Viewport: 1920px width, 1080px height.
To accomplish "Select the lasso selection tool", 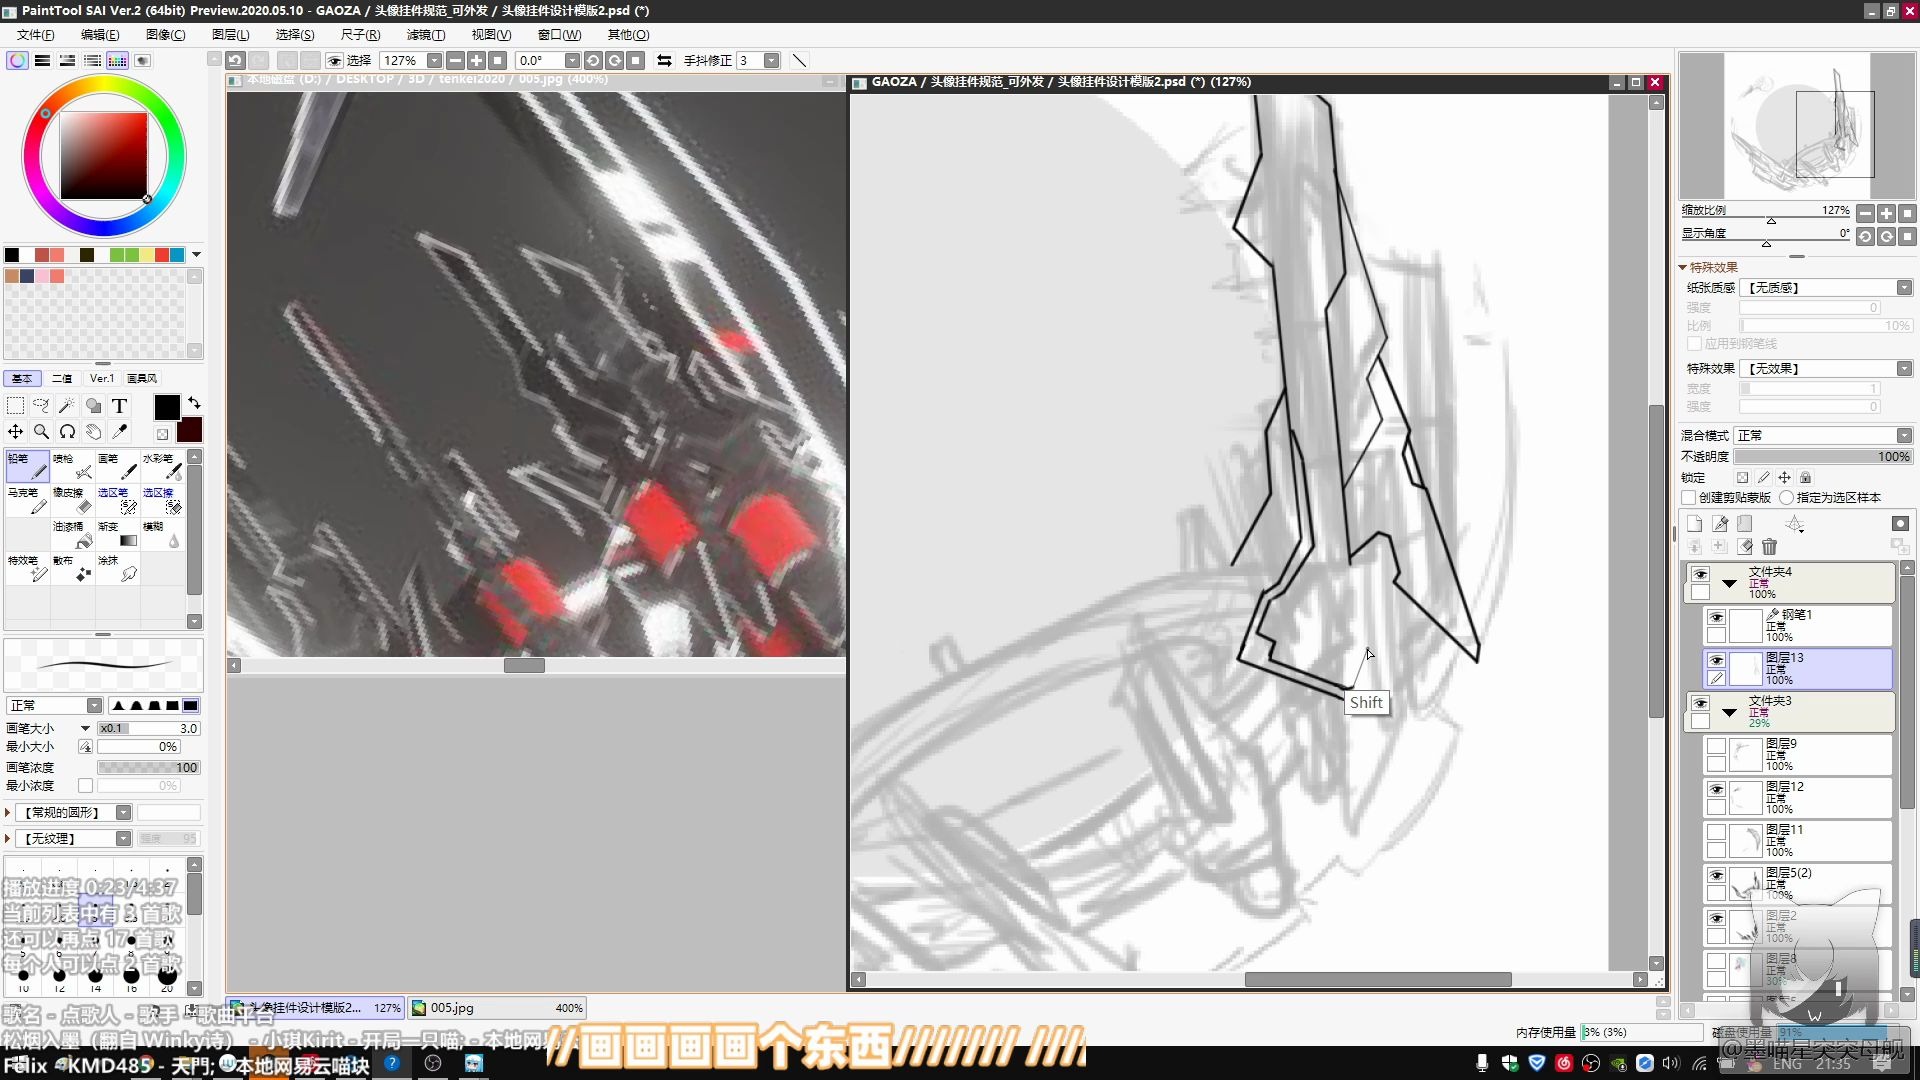I will coord(41,405).
